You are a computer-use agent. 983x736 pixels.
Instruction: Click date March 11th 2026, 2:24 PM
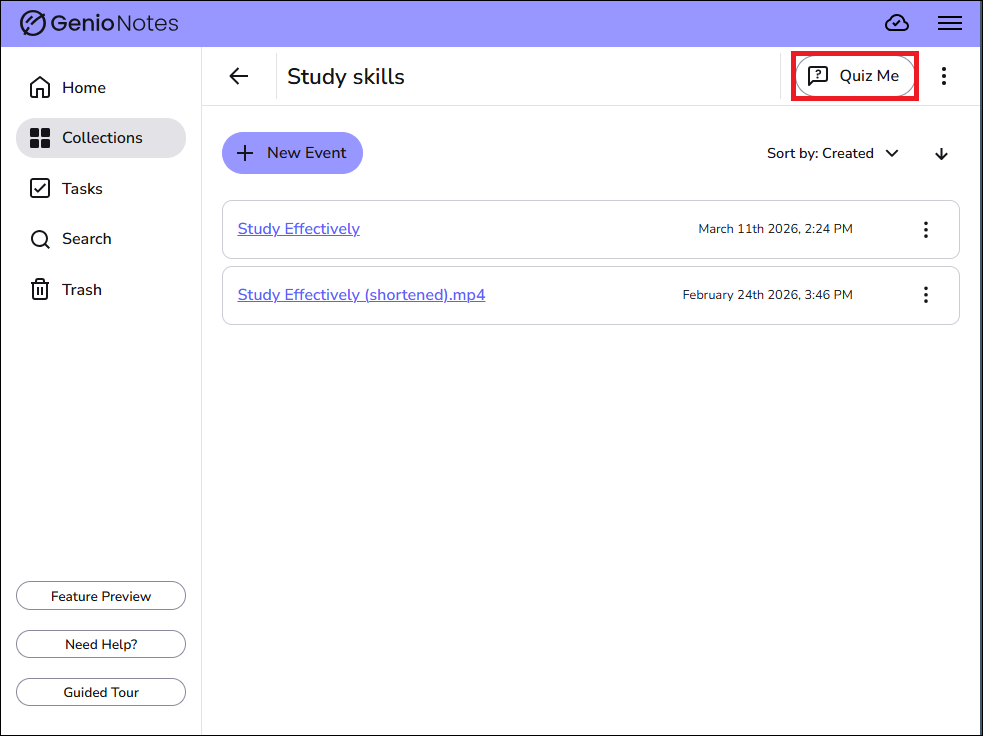[x=775, y=229]
